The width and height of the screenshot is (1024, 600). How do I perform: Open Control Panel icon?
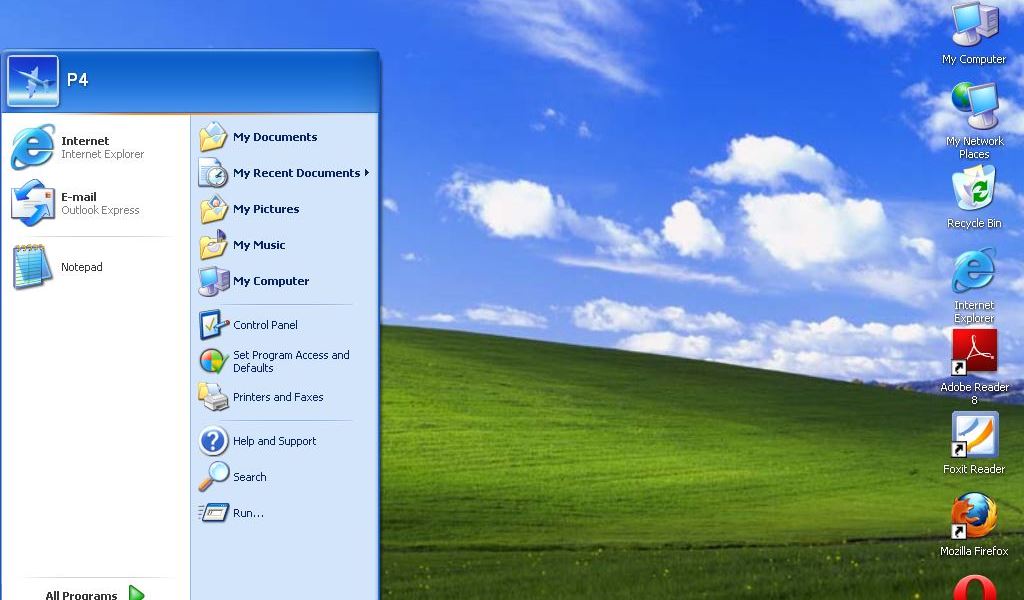[x=214, y=324]
